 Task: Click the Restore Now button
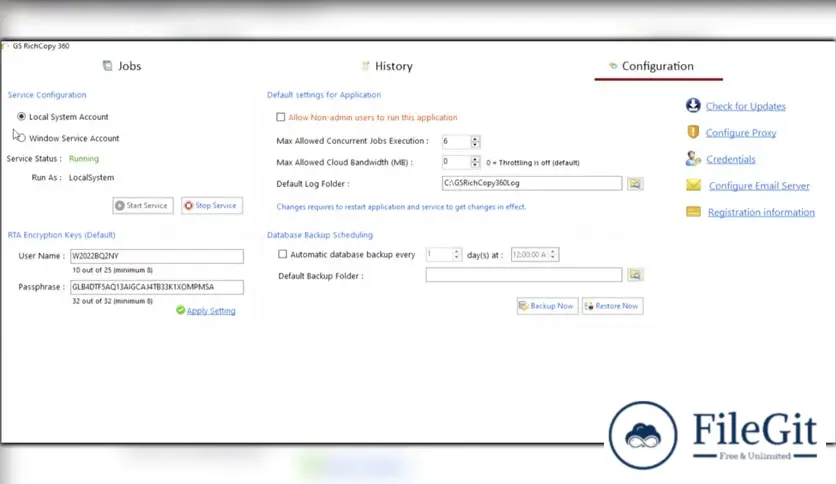612,306
